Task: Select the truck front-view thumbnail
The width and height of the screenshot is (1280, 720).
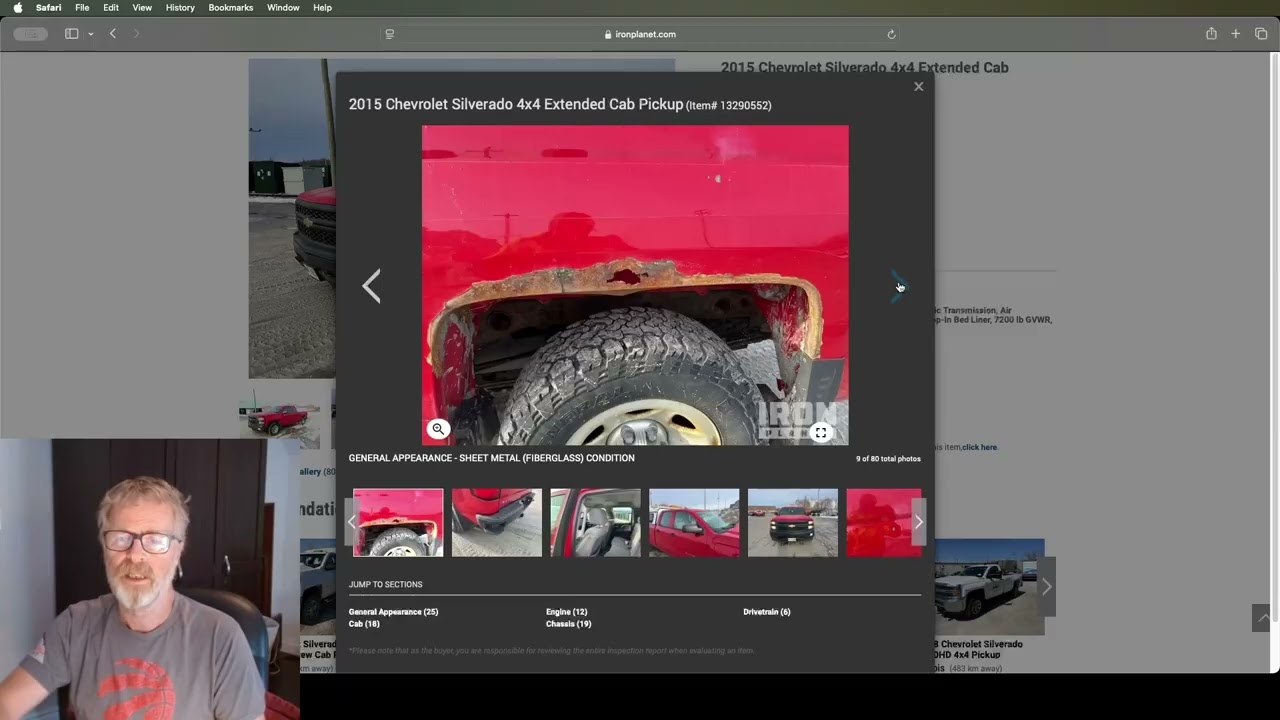Action: [x=793, y=522]
